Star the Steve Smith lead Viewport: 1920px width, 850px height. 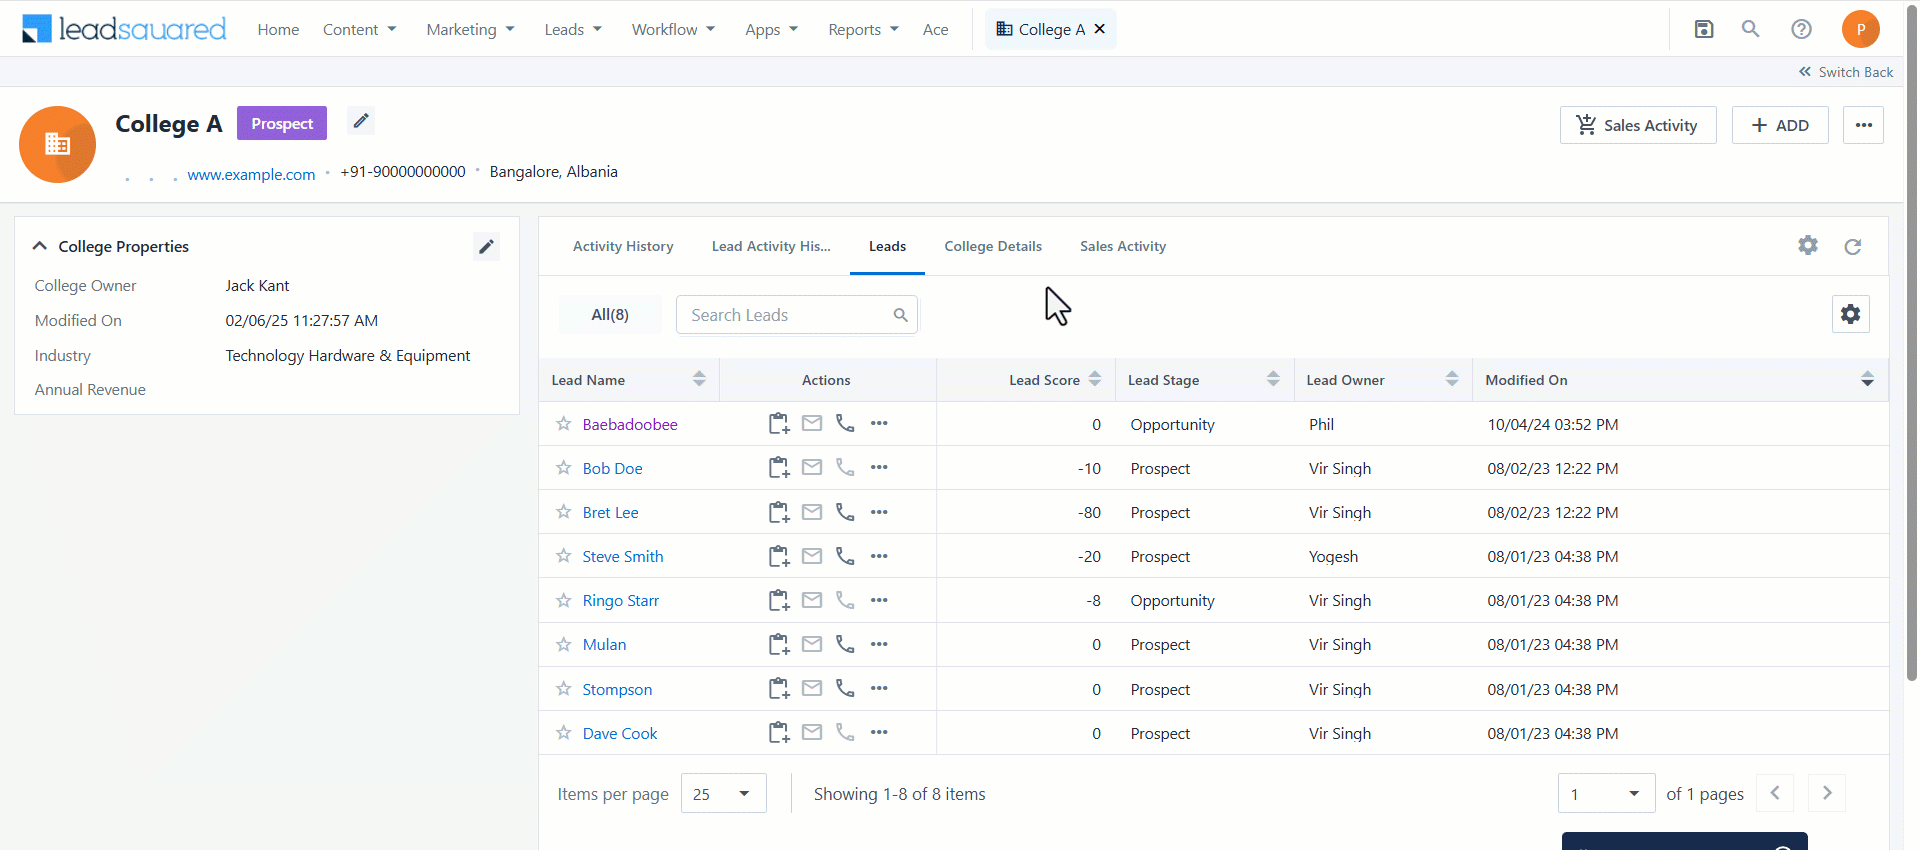564,556
